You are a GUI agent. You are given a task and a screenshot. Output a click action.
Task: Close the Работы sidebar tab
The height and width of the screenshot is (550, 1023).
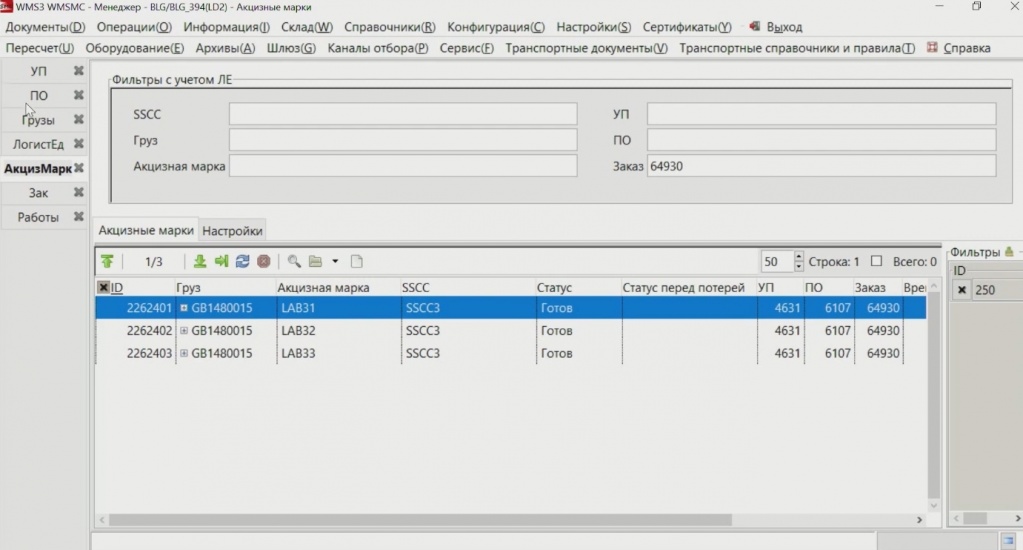click(x=79, y=217)
